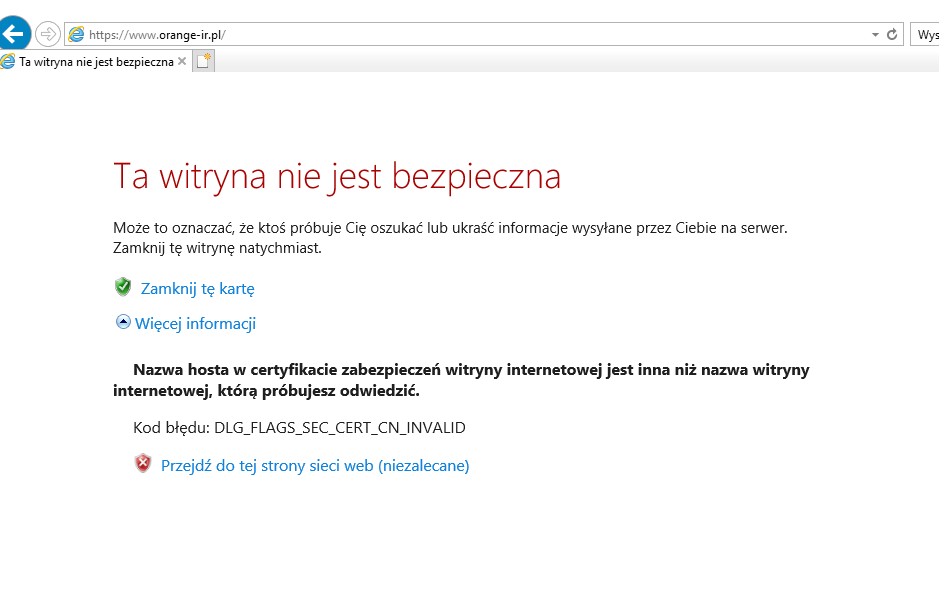Open a new tab with the new tab icon
The width and height of the screenshot is (939, 589).
202,60
